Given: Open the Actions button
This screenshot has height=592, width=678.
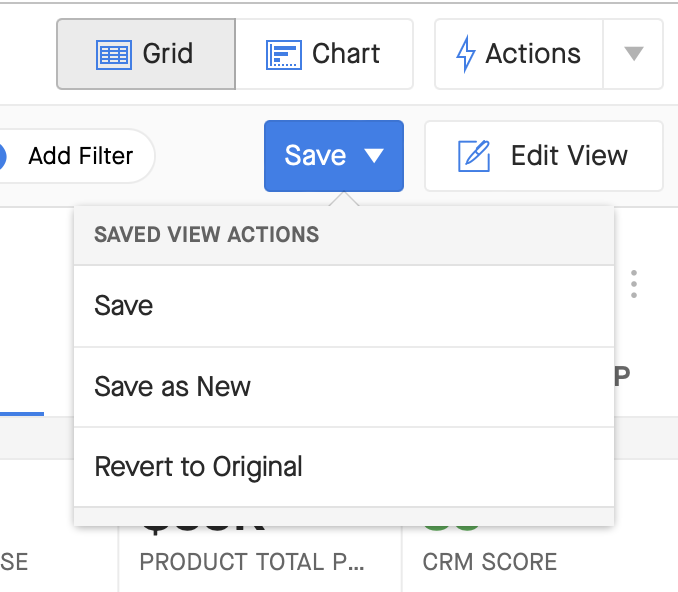Looking at the screenshot, I should [x=519, y=54].
